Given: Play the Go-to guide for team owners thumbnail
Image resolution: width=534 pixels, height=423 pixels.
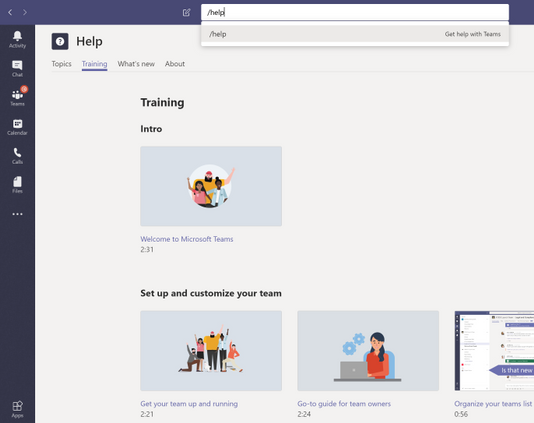Looking at the screenshot, I should (x=368, y=351).
